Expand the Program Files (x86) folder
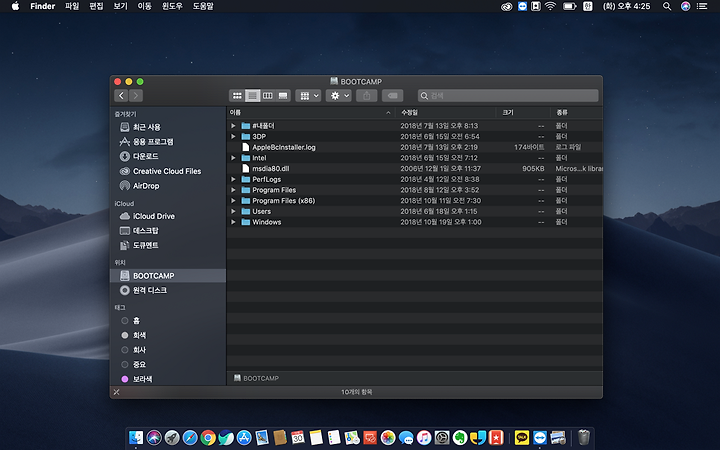Screen dimensions: 720x450 (233, 201)
